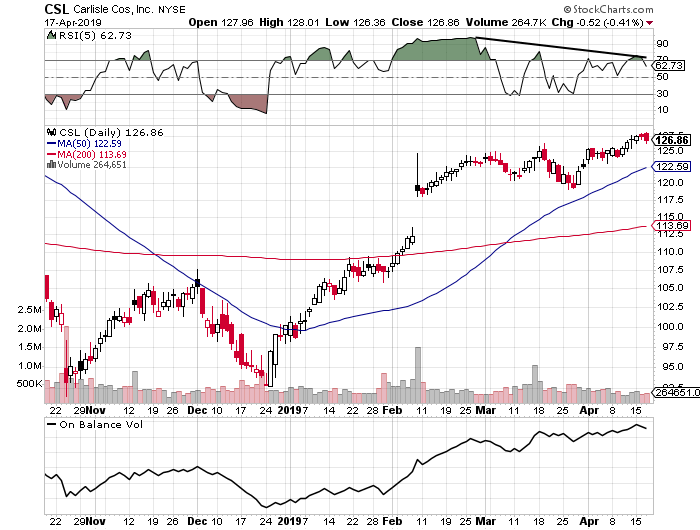Click the 17-Apr-2019 date label
The width and height of the screenshot is (700, 530).
point(73,22)
